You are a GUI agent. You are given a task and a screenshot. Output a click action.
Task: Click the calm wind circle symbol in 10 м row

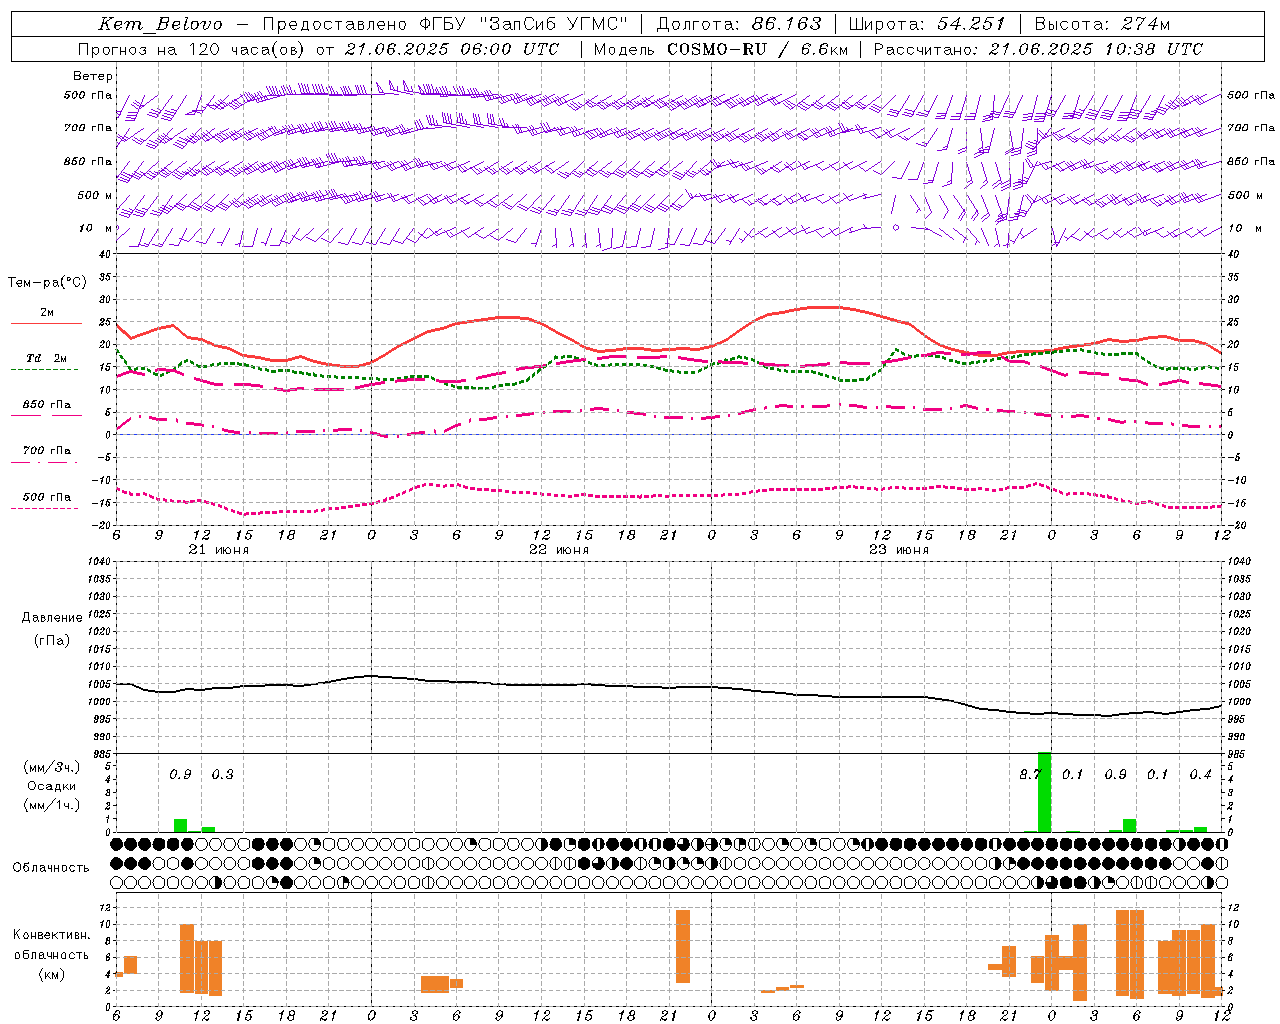(896, 228)
